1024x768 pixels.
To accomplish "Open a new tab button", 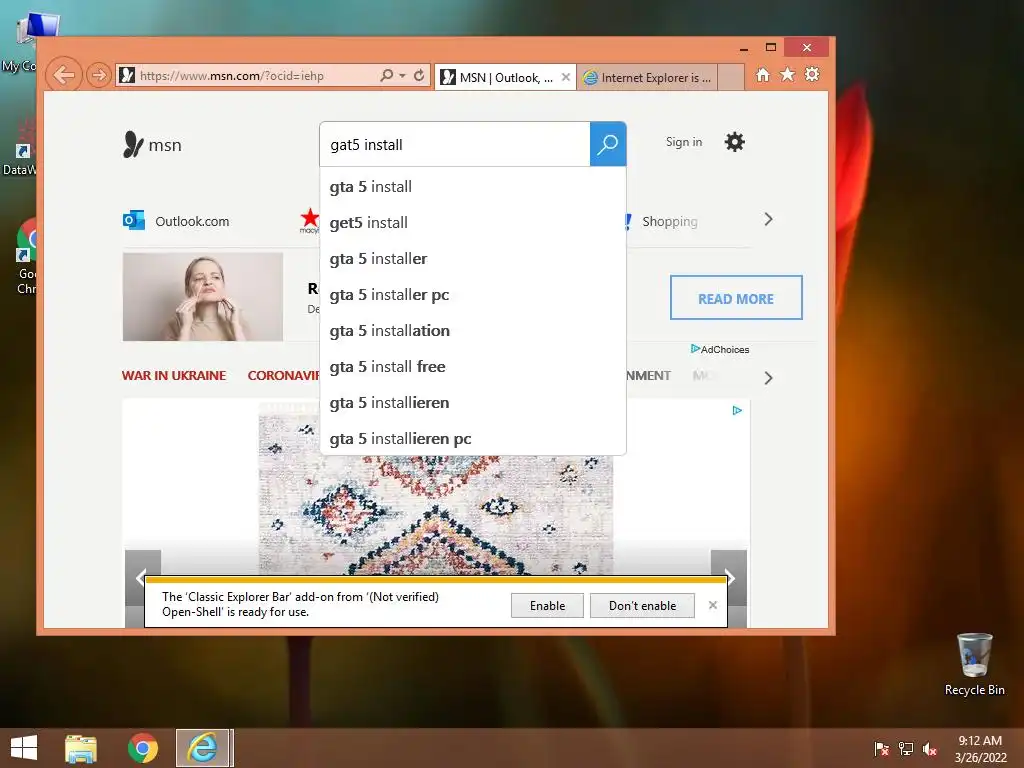I will (731, 77).
